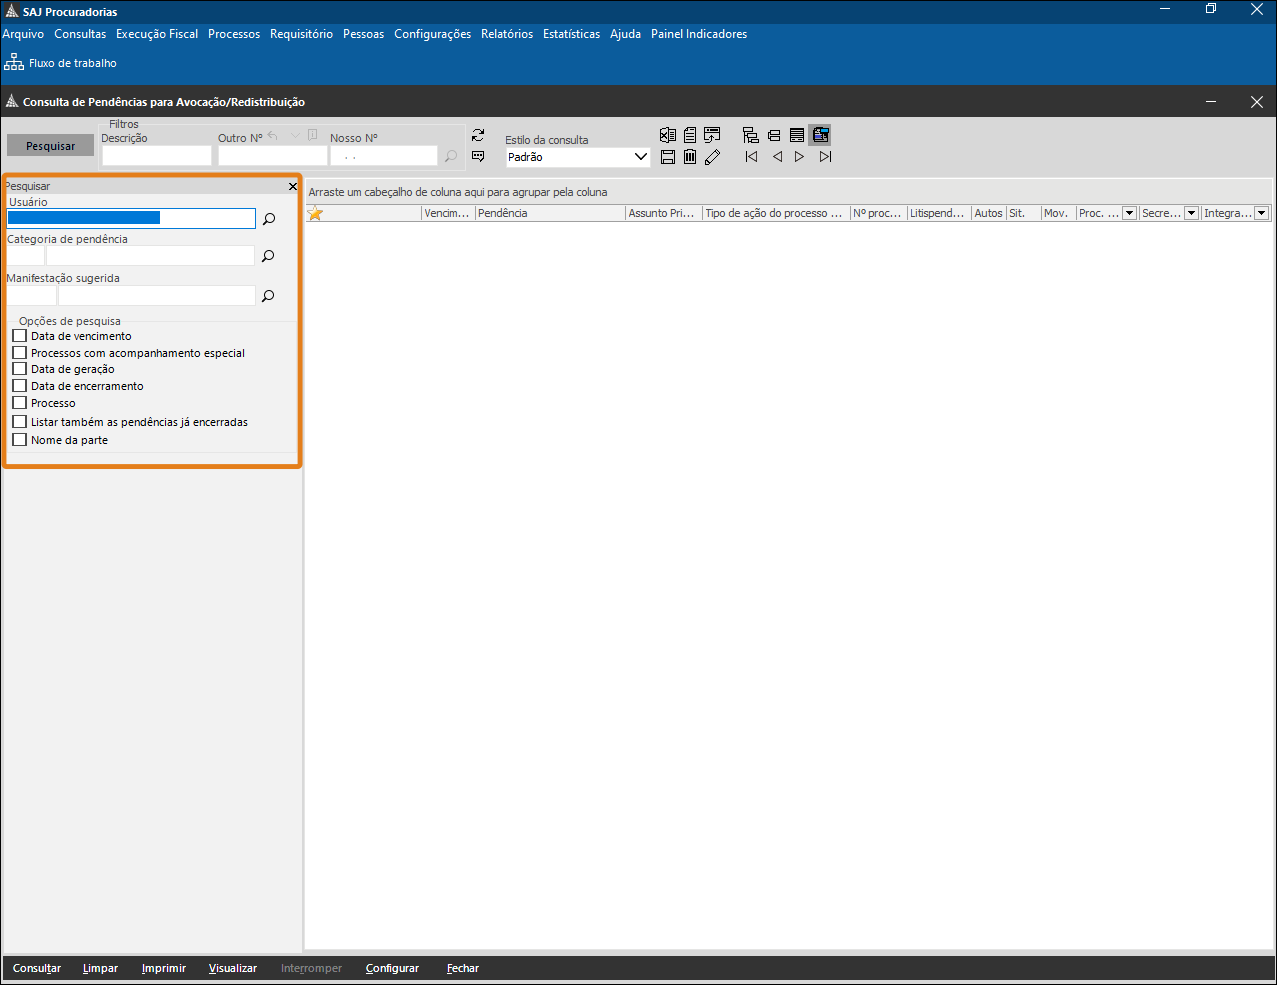Click the floppy disk save icon
This screenshot has width=1277, height=985.
point(668,157)
